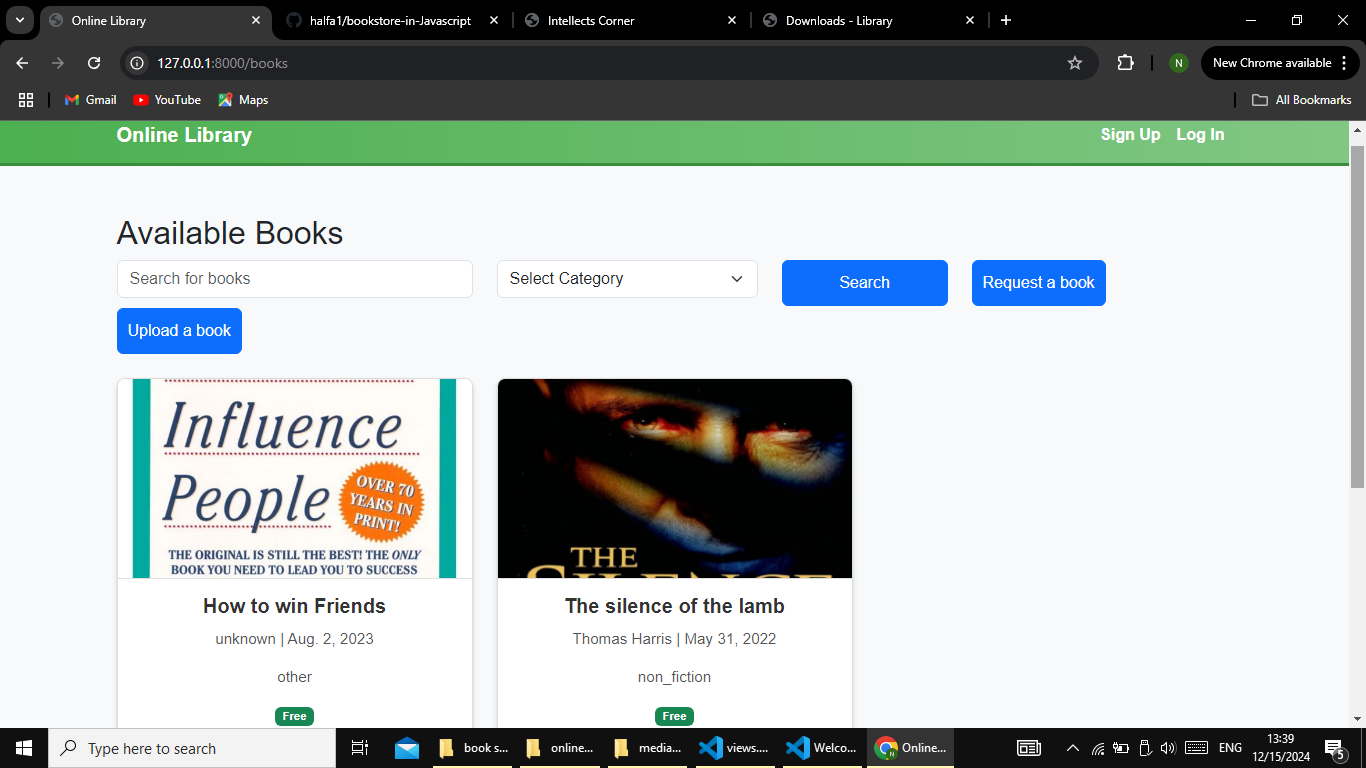This screenshot has height=768, width=1366.
Task: Switch to the Downloads - Library tab
Action: point(839,20)
